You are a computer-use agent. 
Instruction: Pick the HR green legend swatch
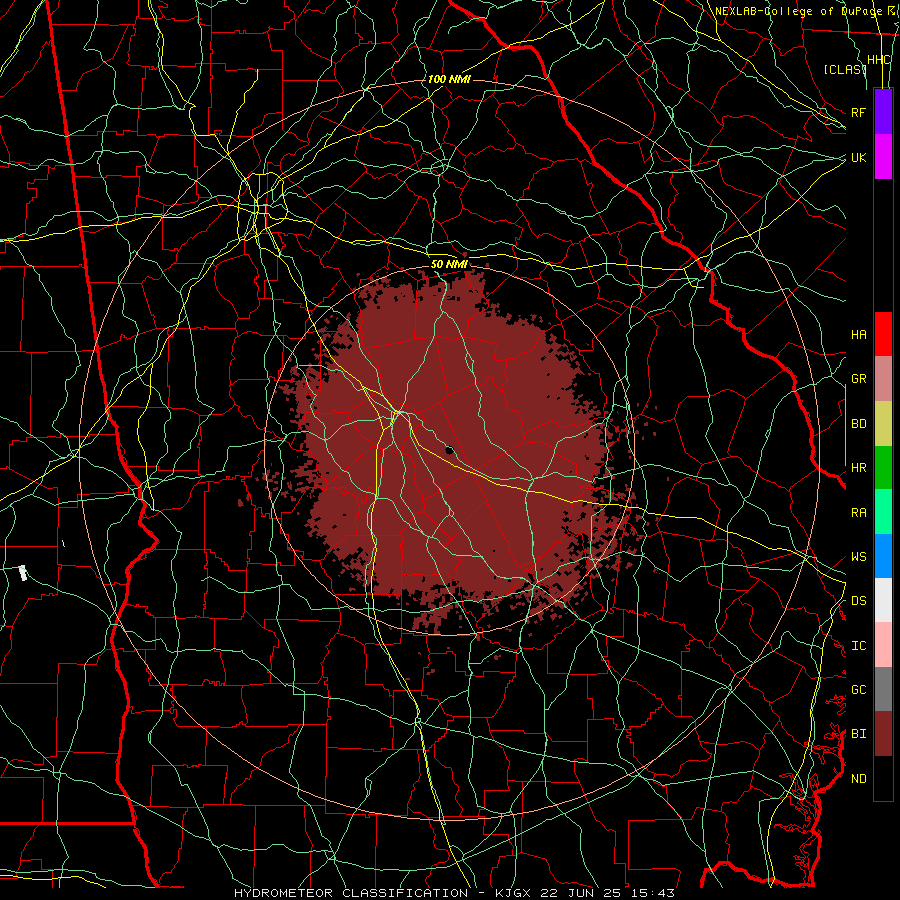(x=883, y=468)
